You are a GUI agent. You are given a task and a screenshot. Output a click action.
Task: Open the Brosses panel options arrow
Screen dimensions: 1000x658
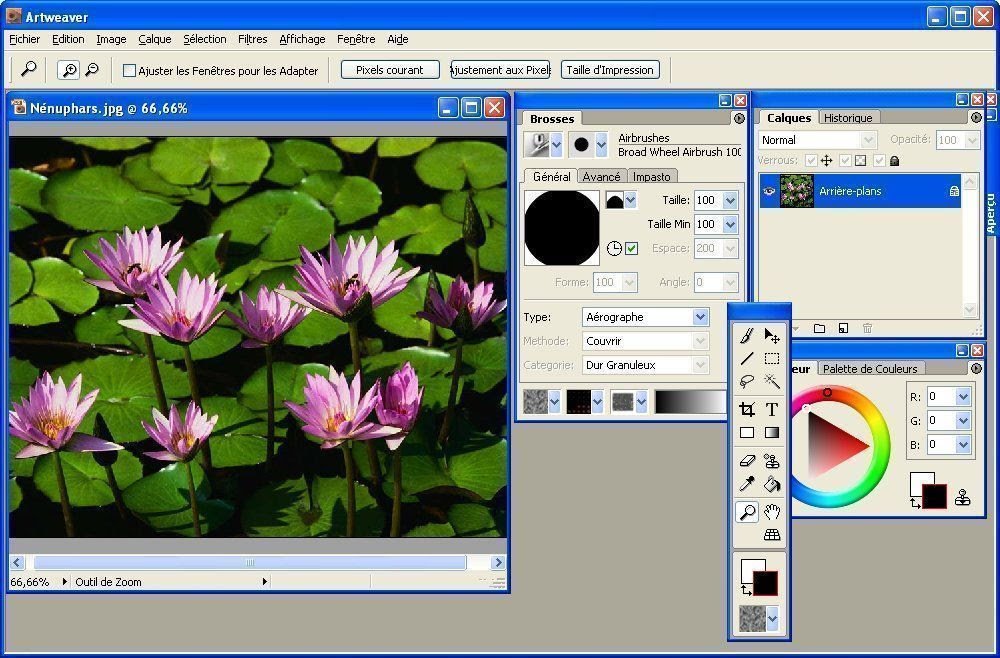739,118
